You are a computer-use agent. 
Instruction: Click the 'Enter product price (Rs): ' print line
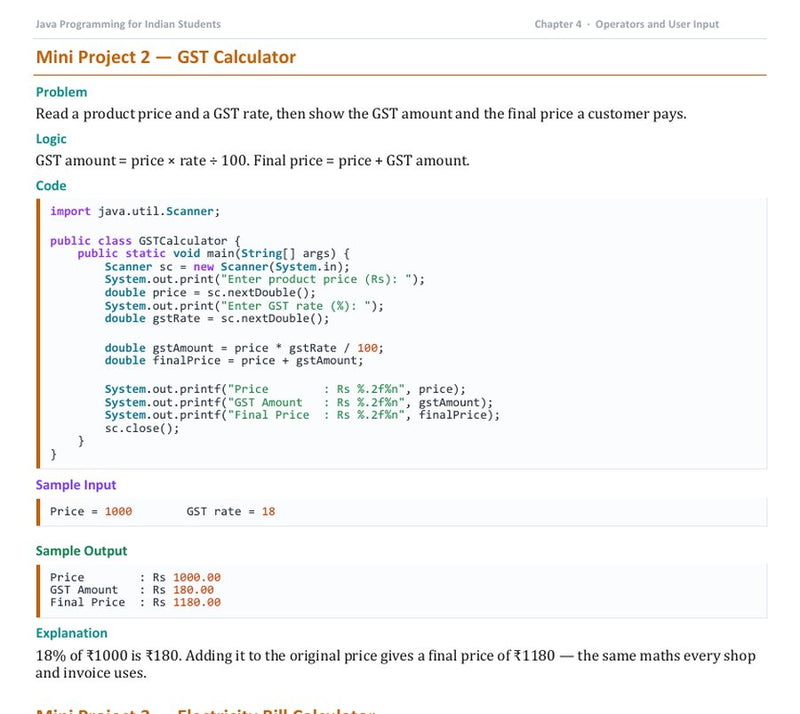coord(264,279)
